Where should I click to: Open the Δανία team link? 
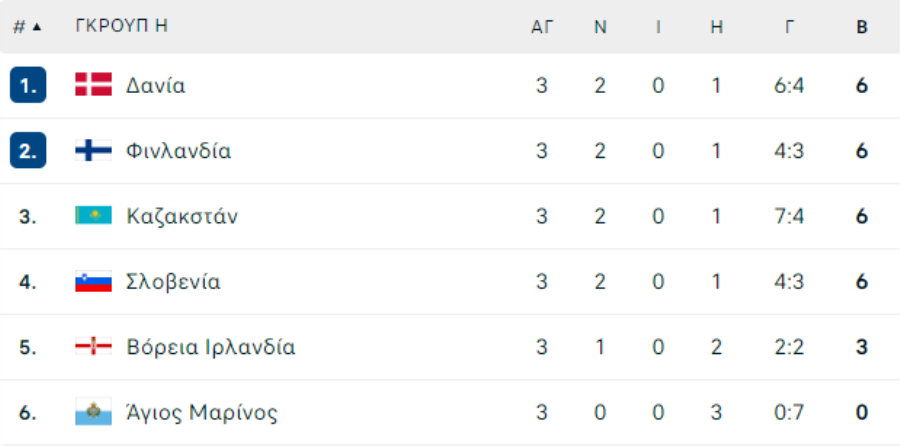coord(156,86)
